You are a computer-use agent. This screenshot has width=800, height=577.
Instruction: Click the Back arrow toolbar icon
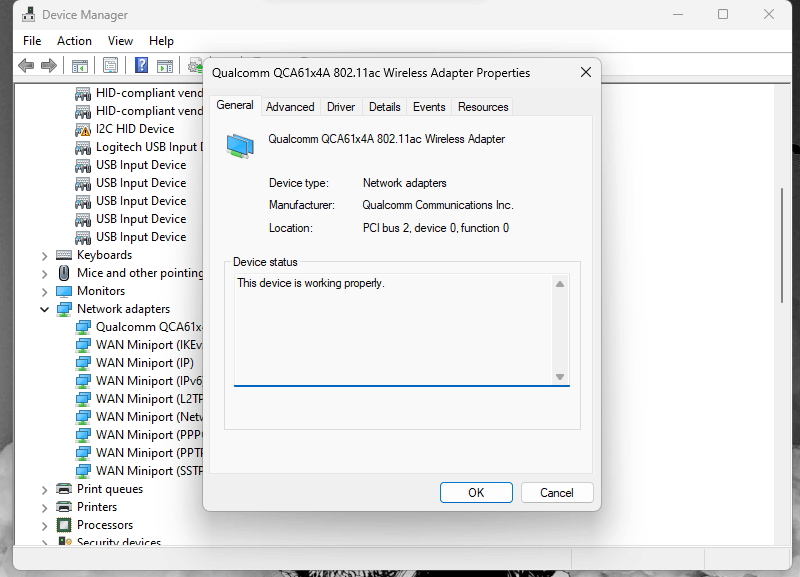click(26, 65)
